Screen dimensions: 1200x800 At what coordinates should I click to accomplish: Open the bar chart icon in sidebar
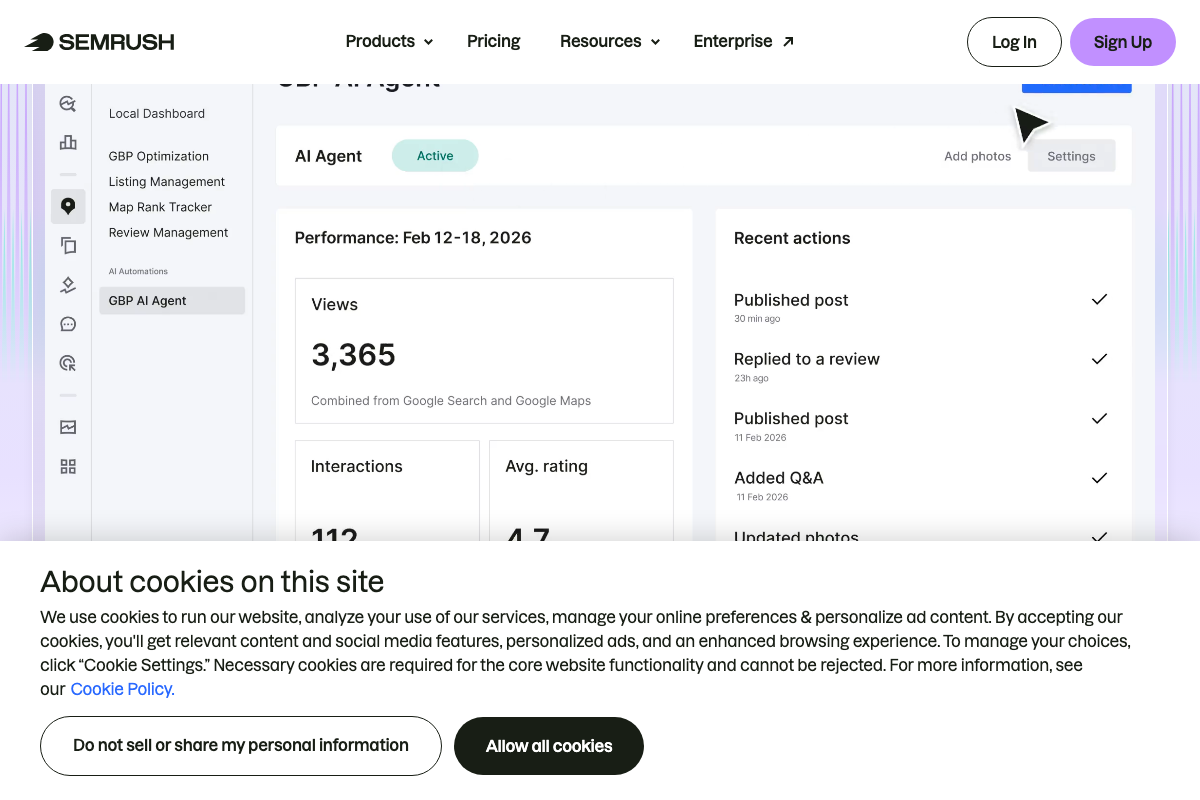pos(68,142)
